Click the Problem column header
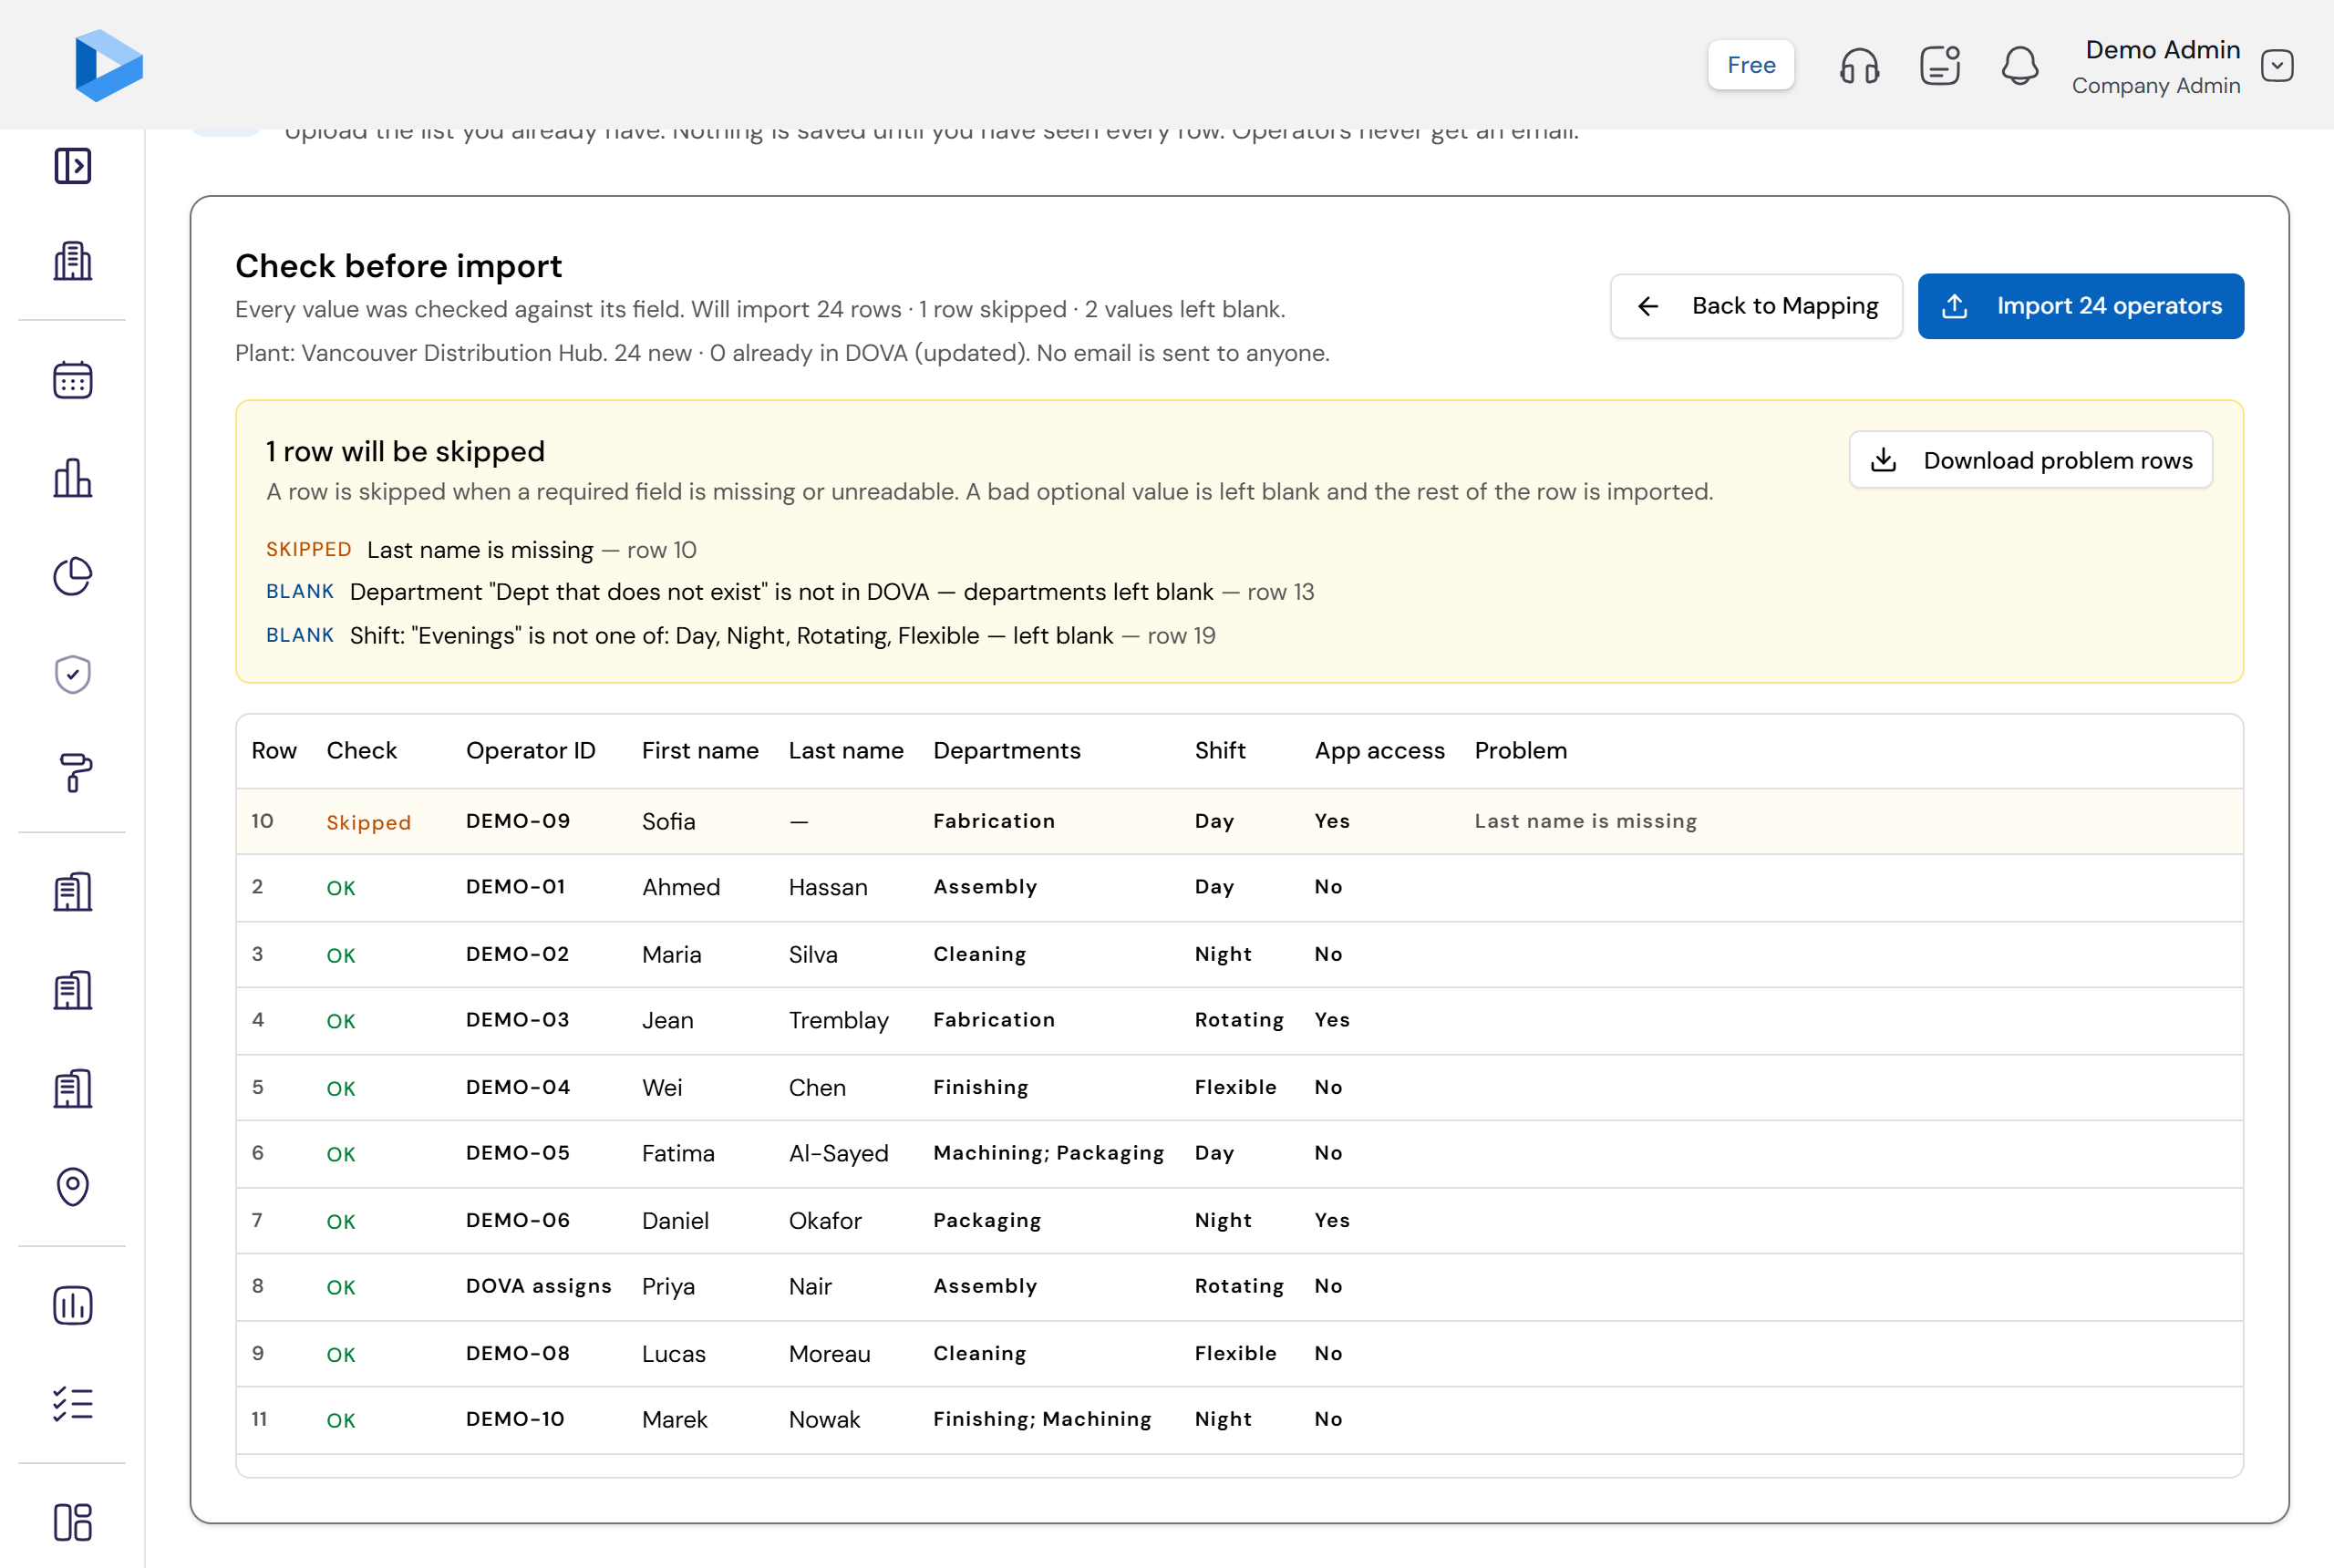The width and height of the screenshot is (2334, 1568). (1520, 751)
